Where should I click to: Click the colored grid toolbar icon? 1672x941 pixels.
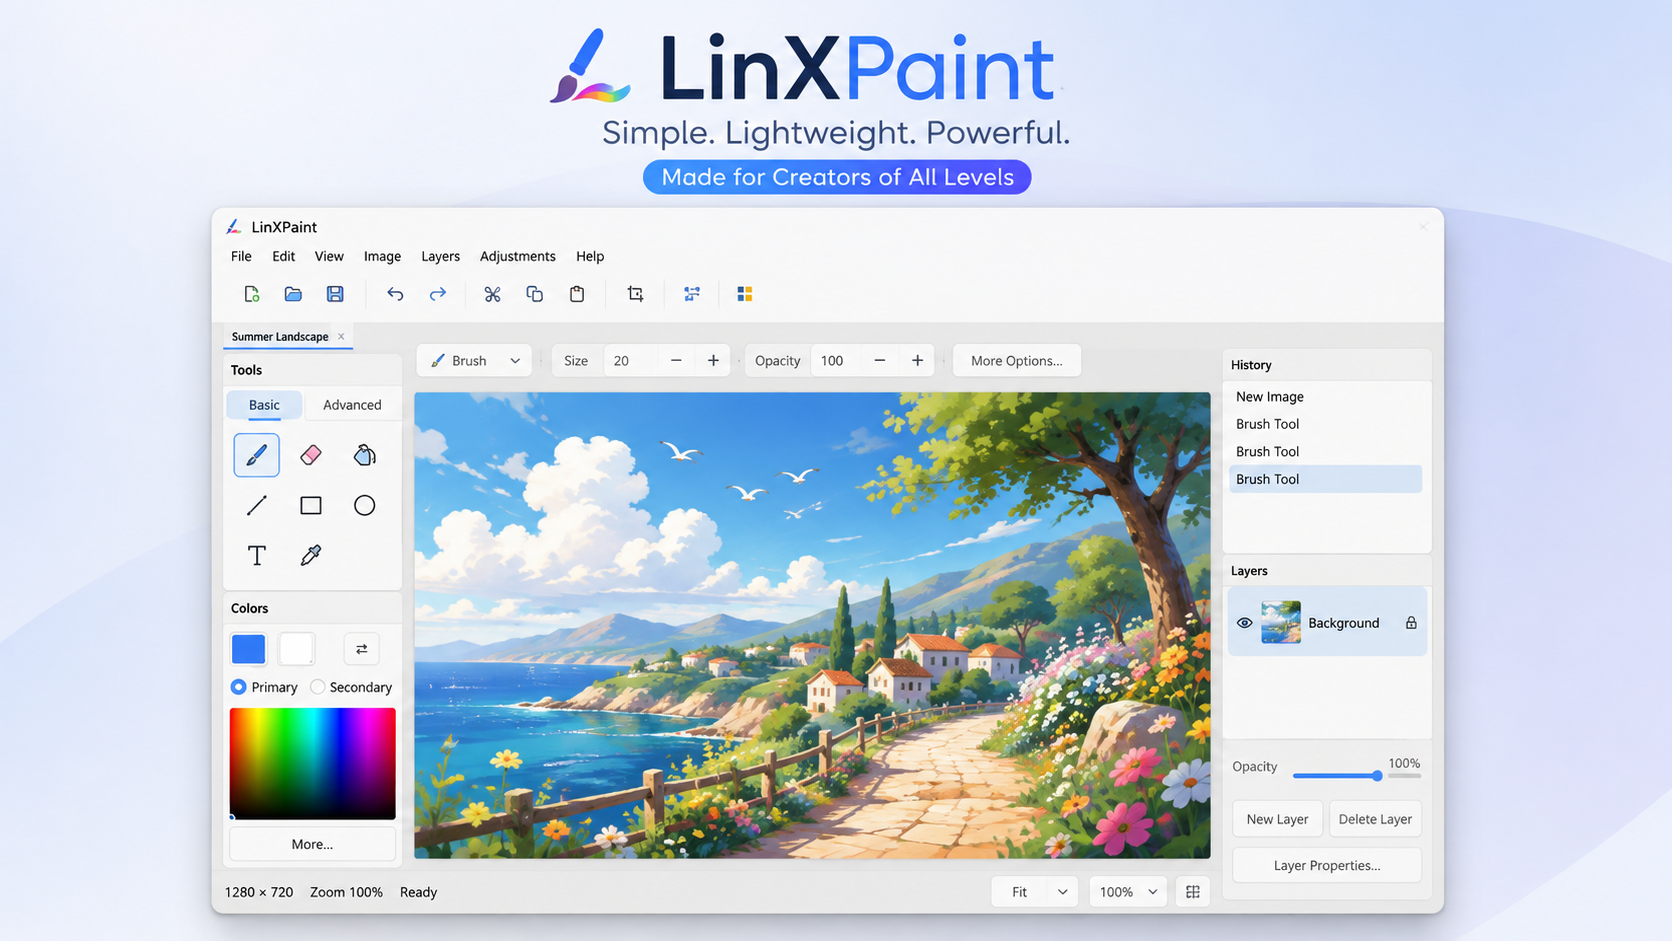click(745, 294)
